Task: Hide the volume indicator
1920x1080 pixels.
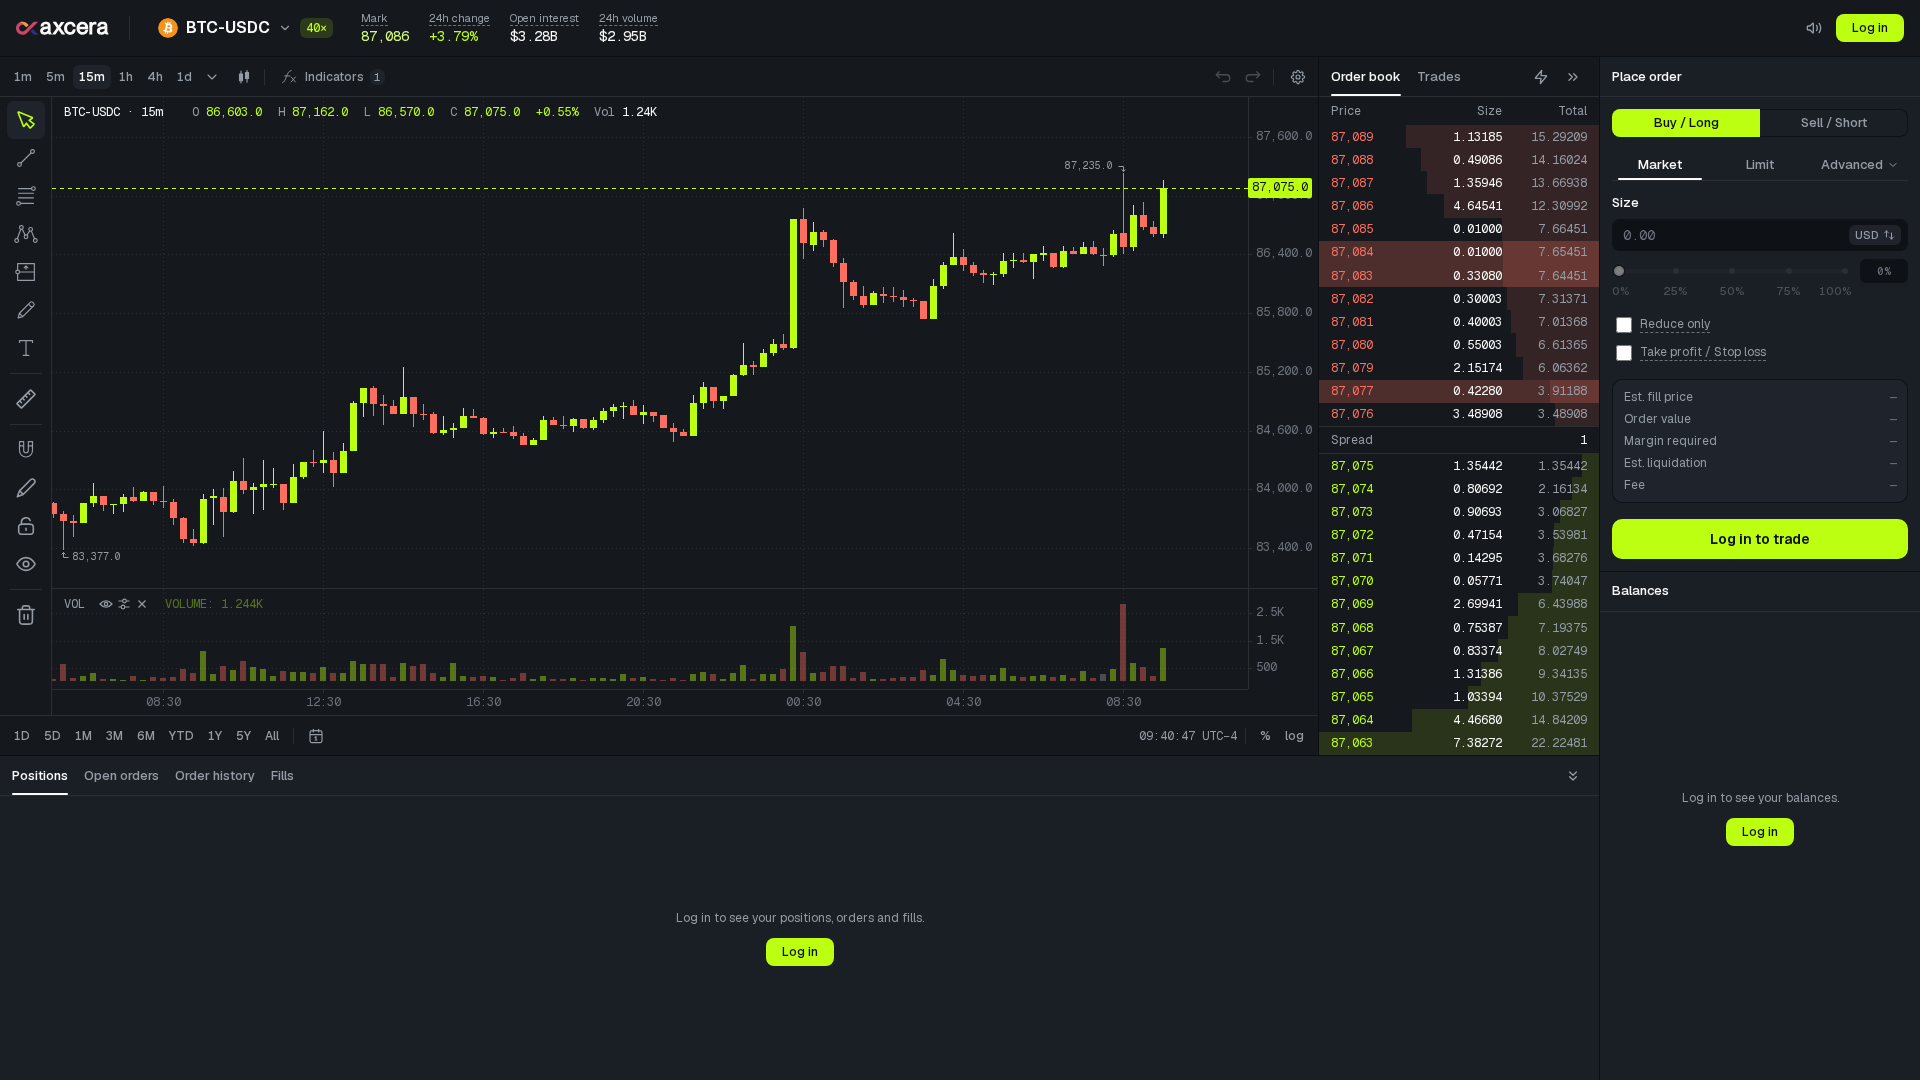Action: point(105,604)
